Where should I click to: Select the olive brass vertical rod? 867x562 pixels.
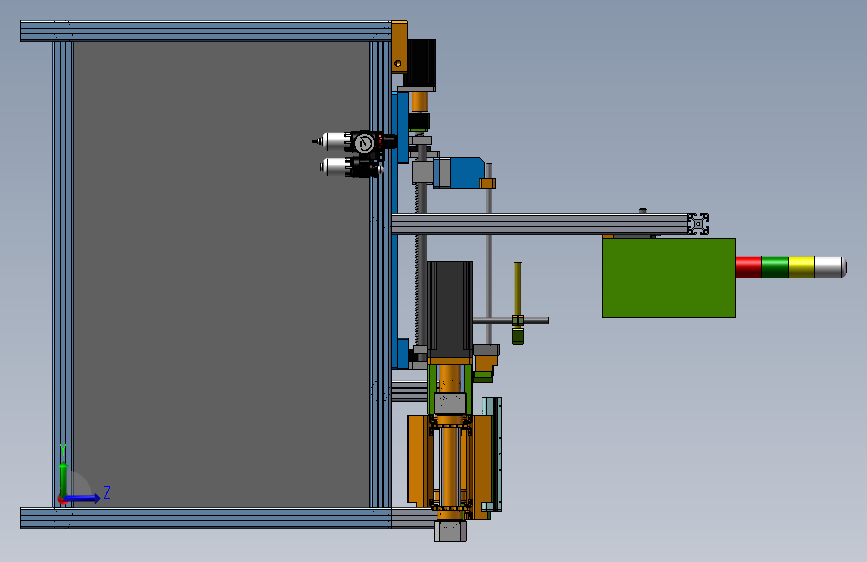point(518,288)
